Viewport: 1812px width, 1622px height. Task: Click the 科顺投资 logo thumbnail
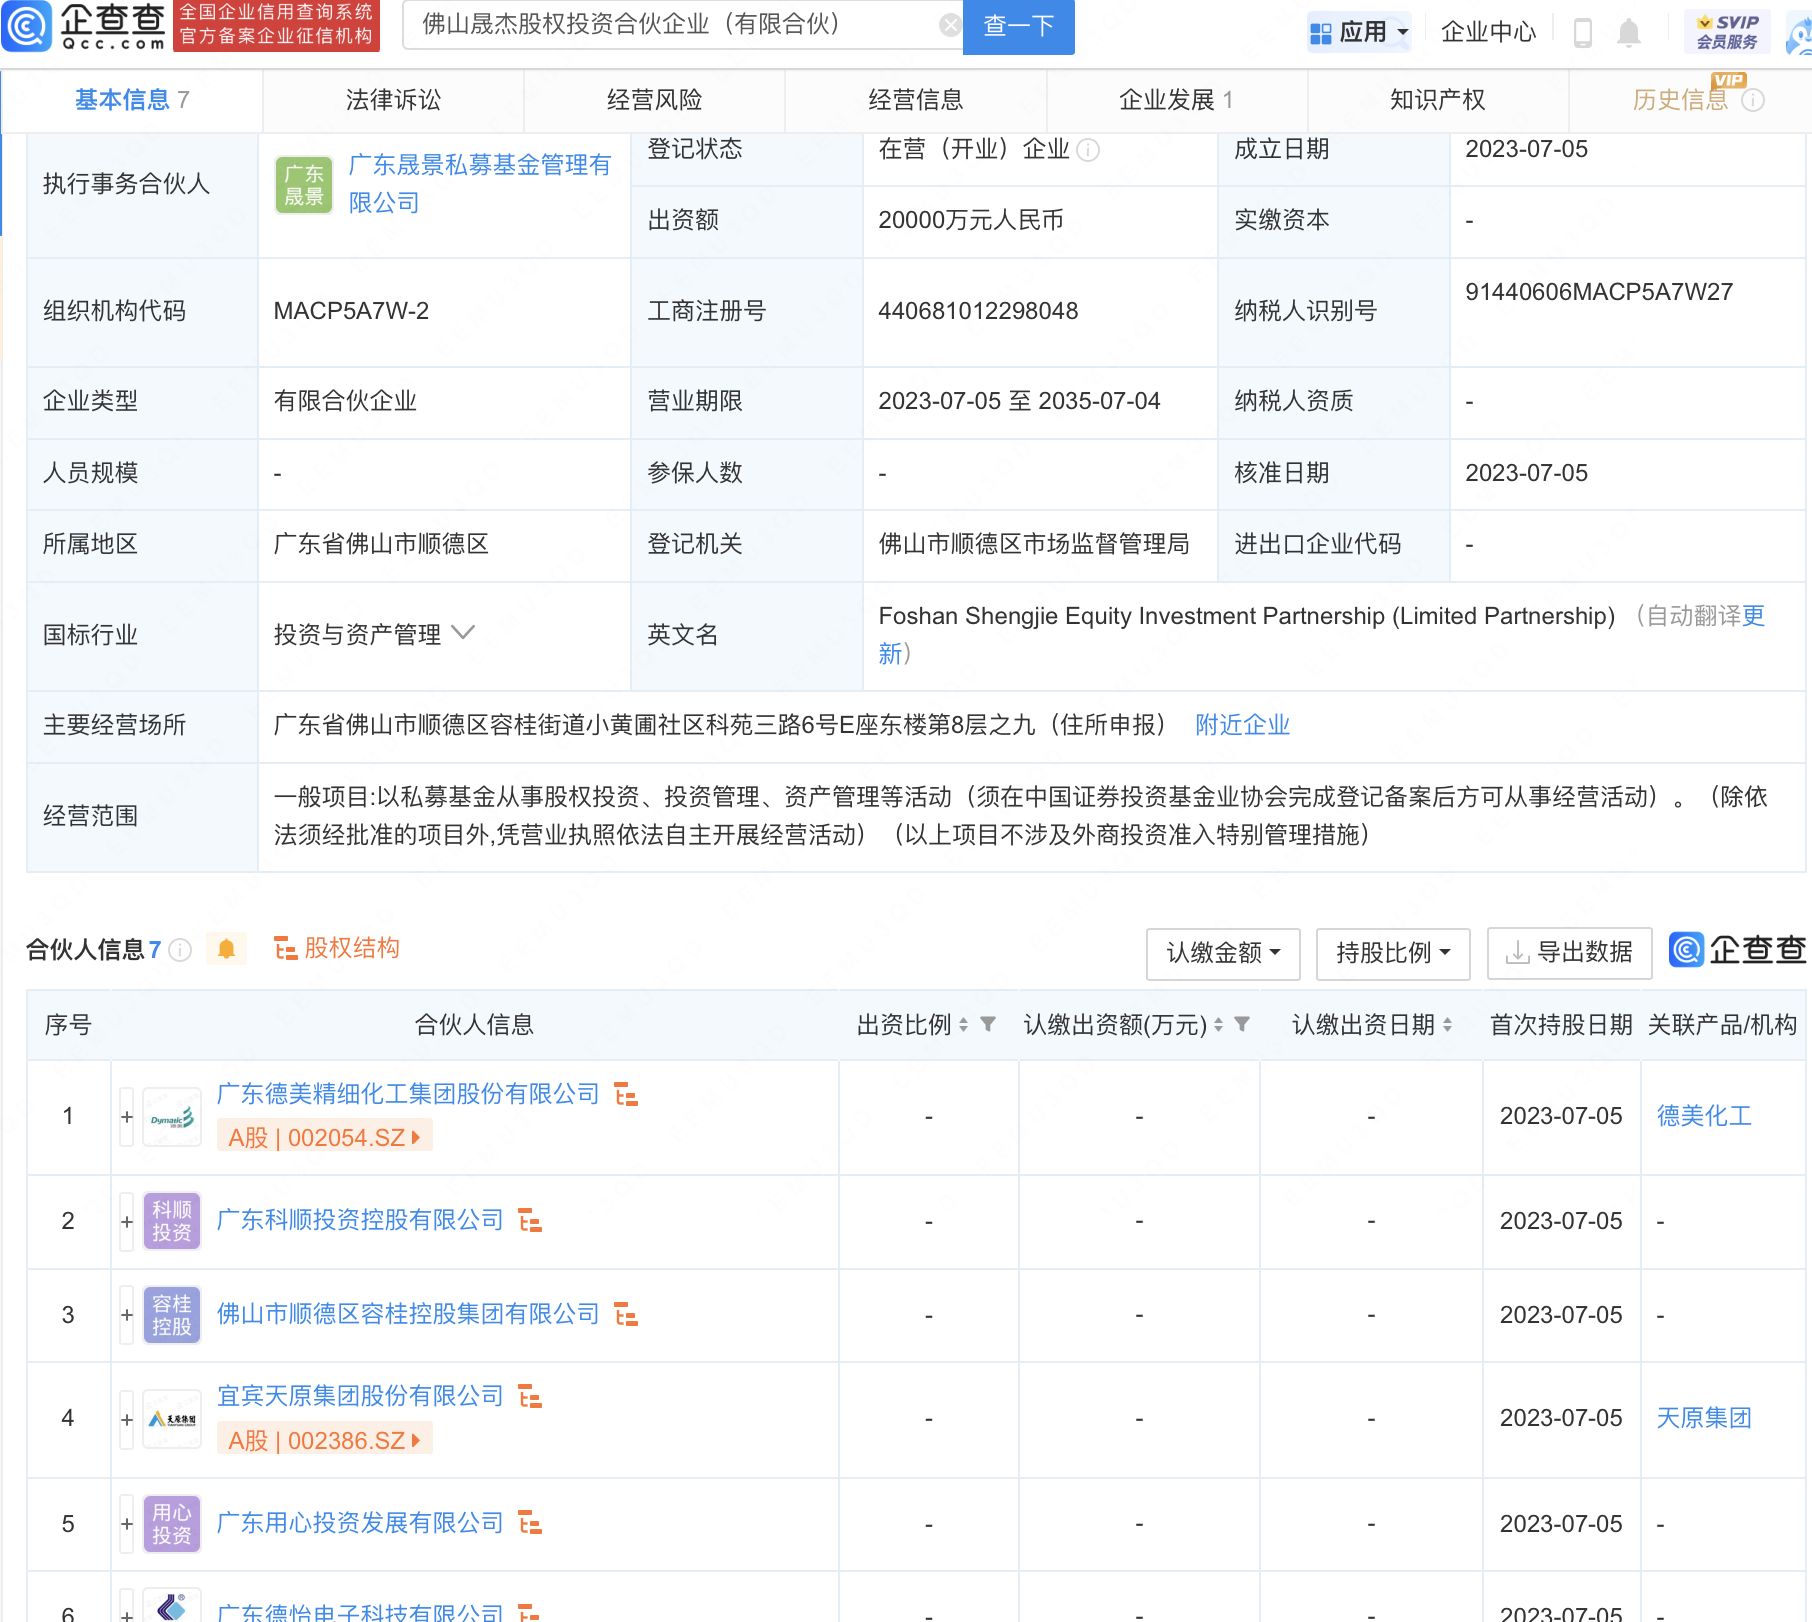[172, 1221]
